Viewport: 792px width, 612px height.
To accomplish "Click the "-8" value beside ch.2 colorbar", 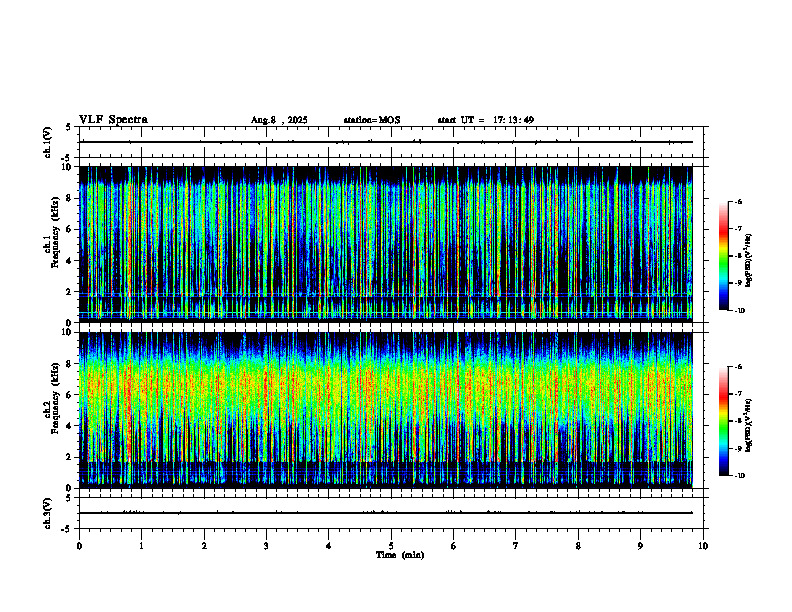I will click(x=738, y=421).
